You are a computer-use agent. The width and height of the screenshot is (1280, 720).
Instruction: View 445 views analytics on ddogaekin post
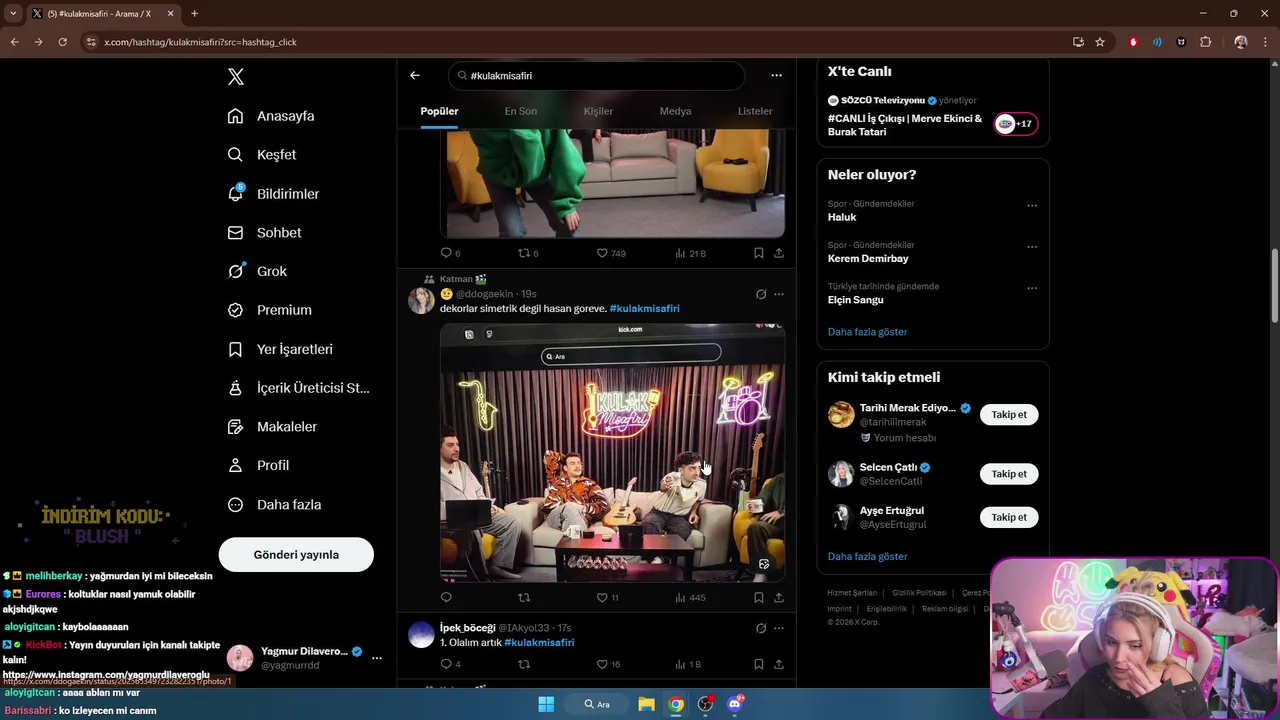tap(690, 597)
